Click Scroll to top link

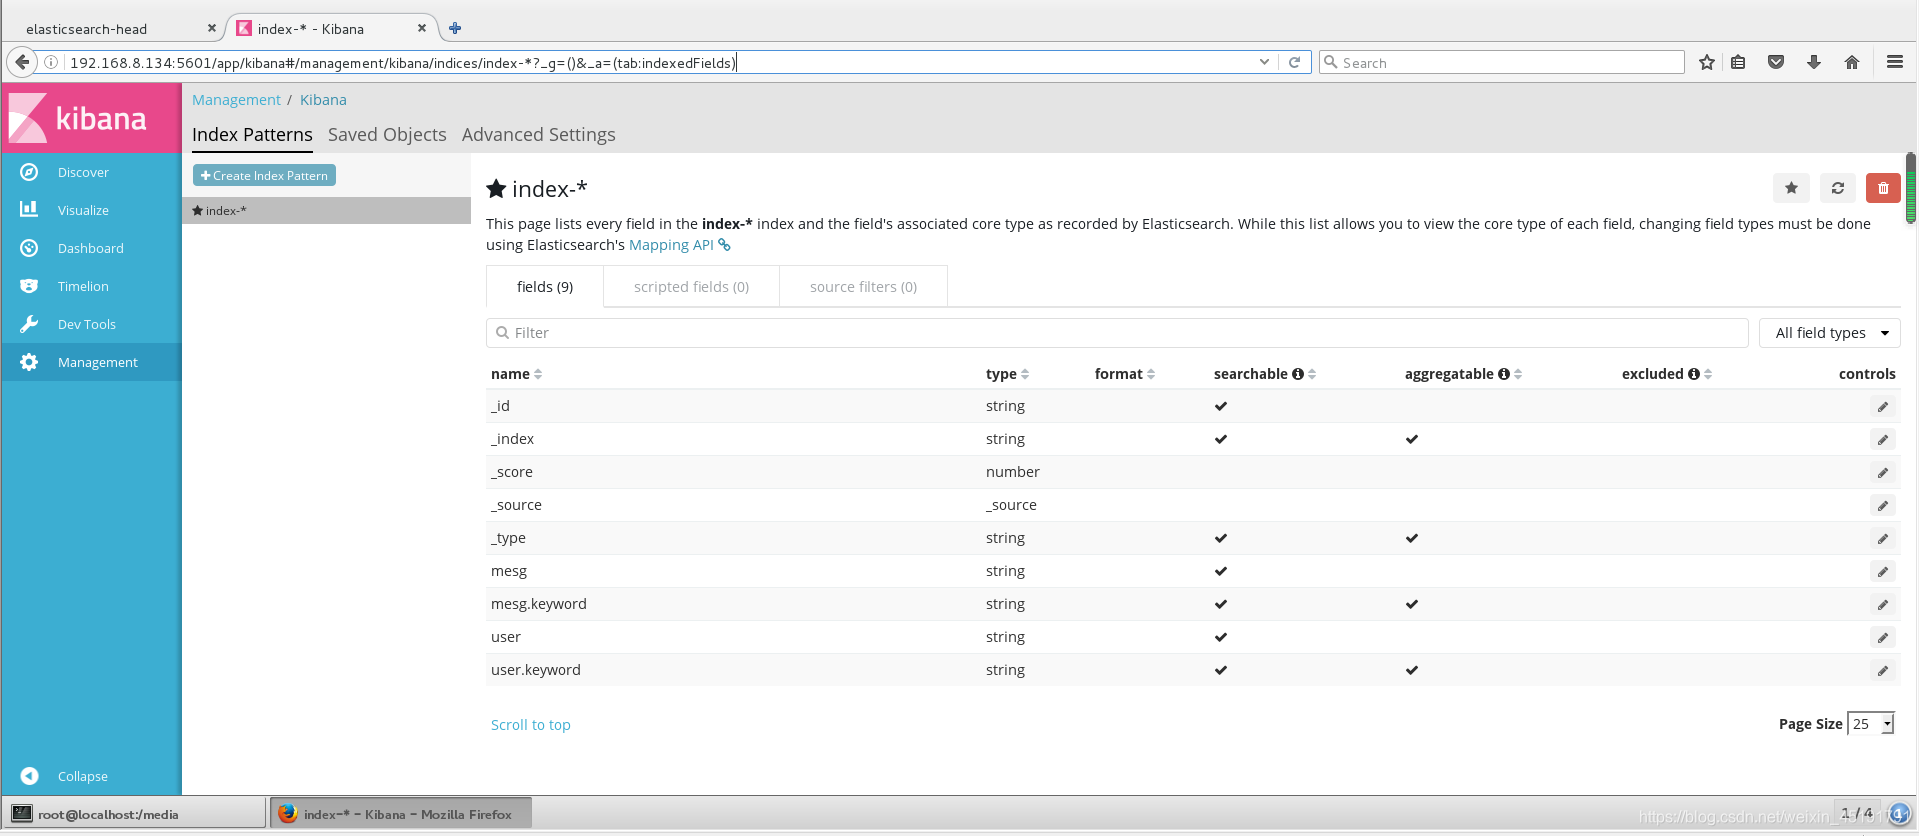[x=531, y=725]
